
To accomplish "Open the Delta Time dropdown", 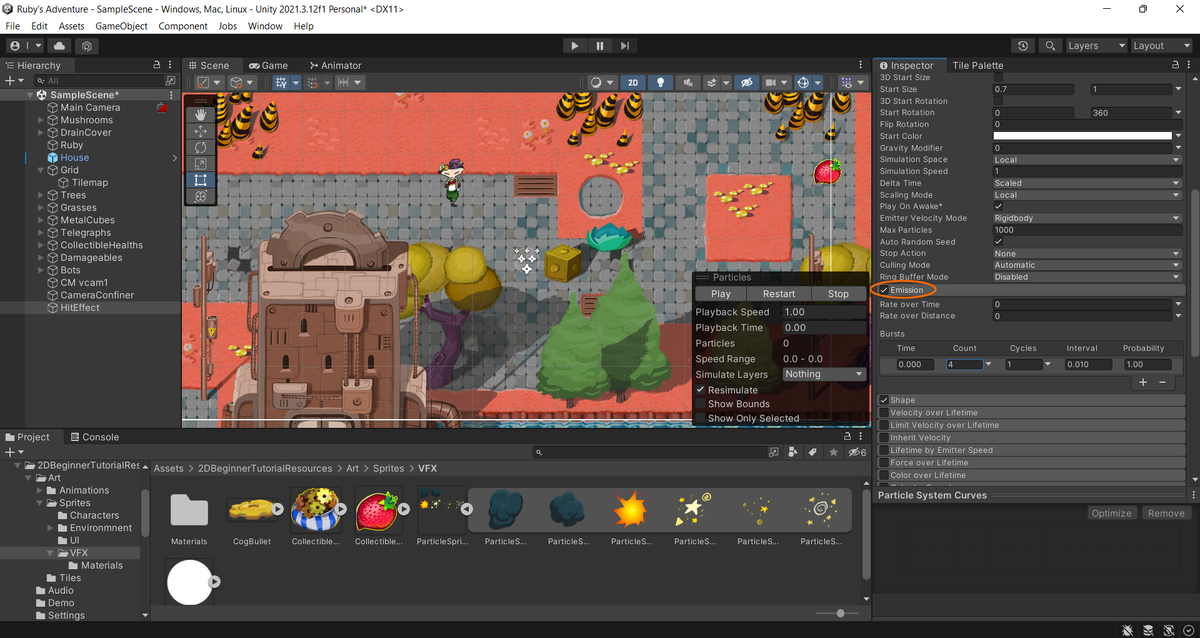I will [x=1087, y=183].
